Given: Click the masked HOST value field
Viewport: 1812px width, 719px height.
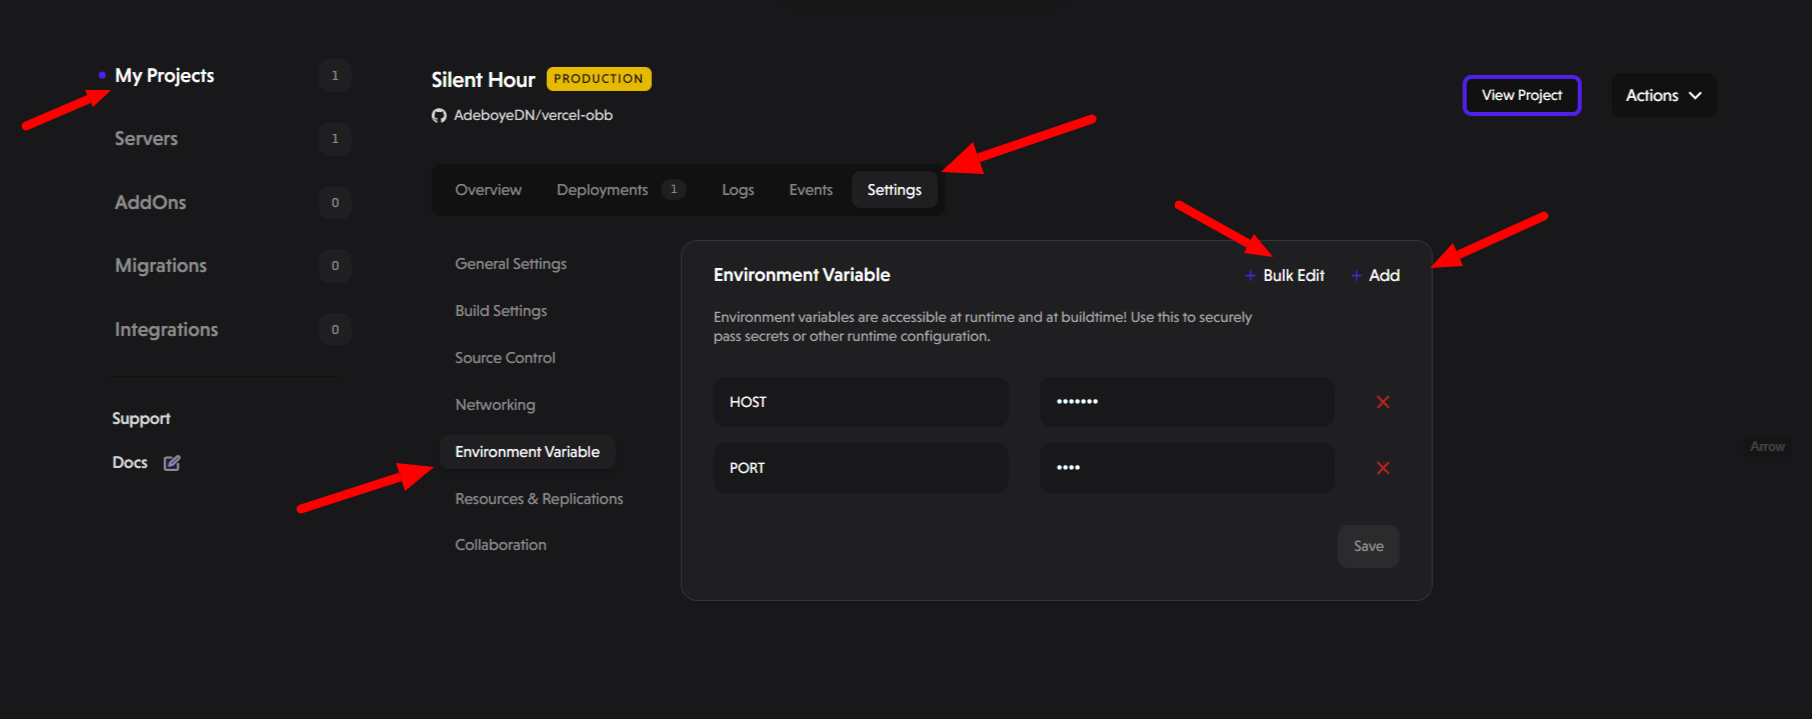Looking at the screenshot, I should click(1187, 402).
